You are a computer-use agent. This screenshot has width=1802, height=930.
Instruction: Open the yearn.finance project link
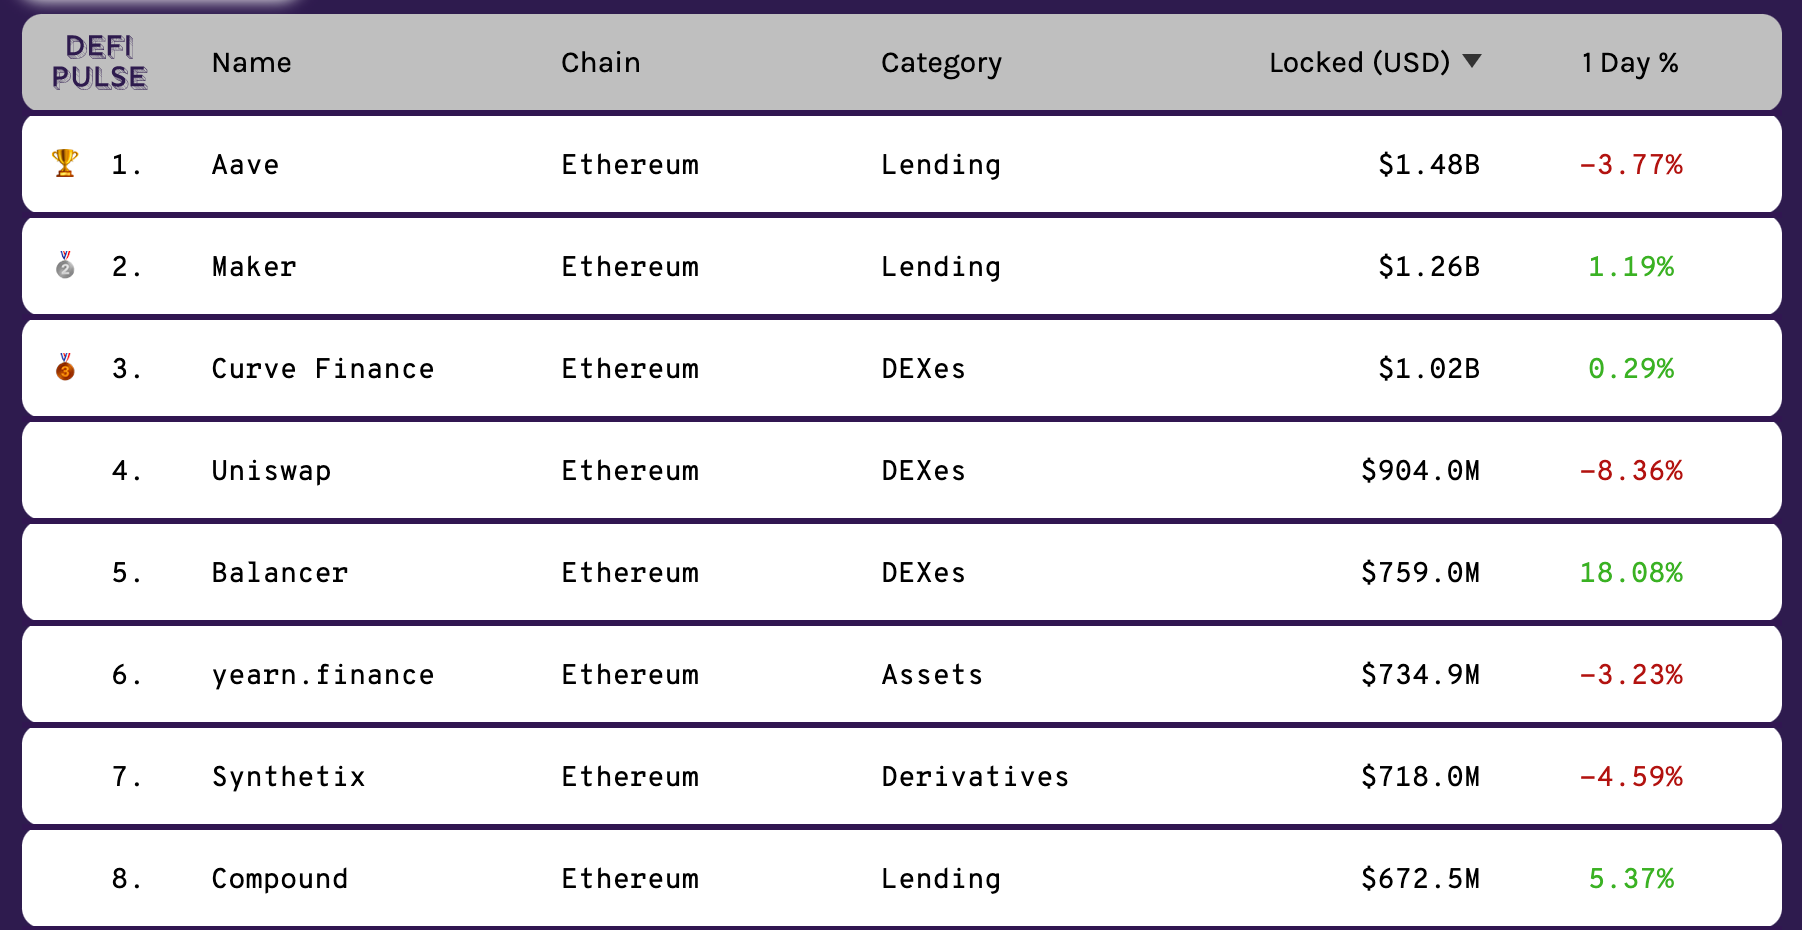(x=323, y=676)
